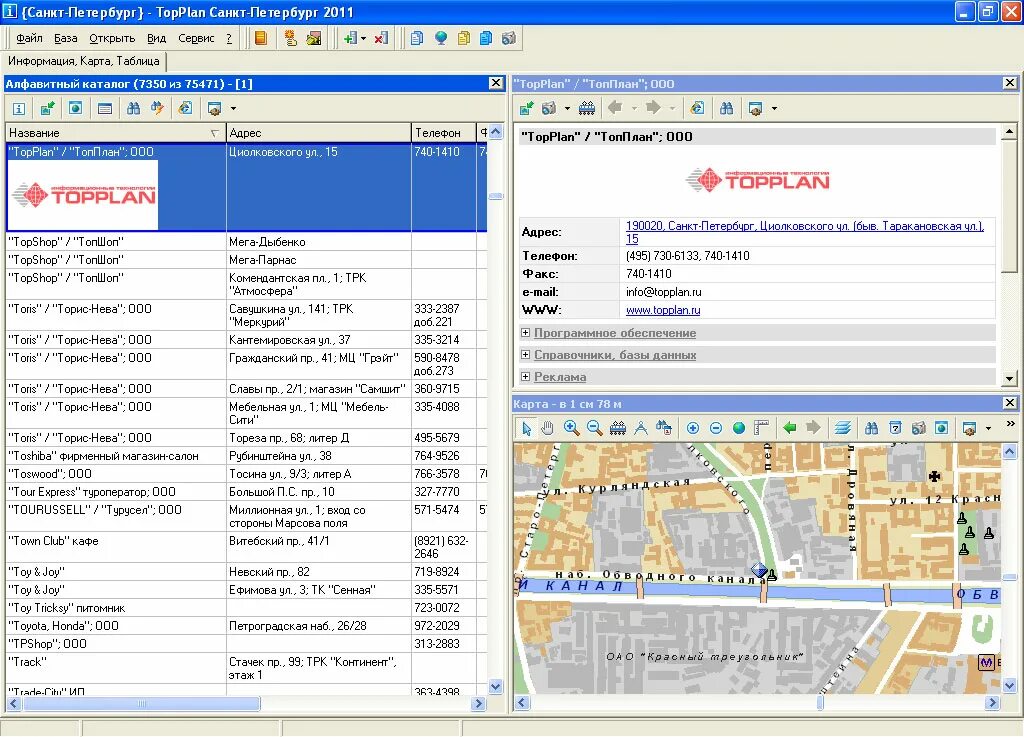
Task: Click catalog table vertical scrollbar down arrow
Action: [495, 687]
